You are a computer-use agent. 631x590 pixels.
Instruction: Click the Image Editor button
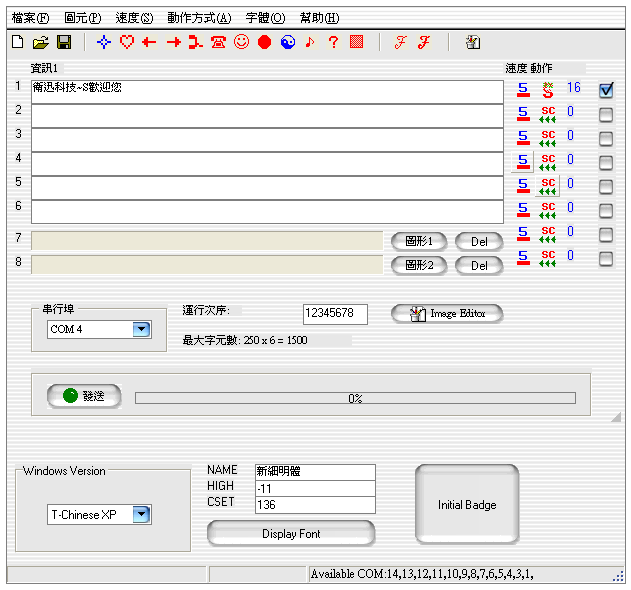click(447, 314)
